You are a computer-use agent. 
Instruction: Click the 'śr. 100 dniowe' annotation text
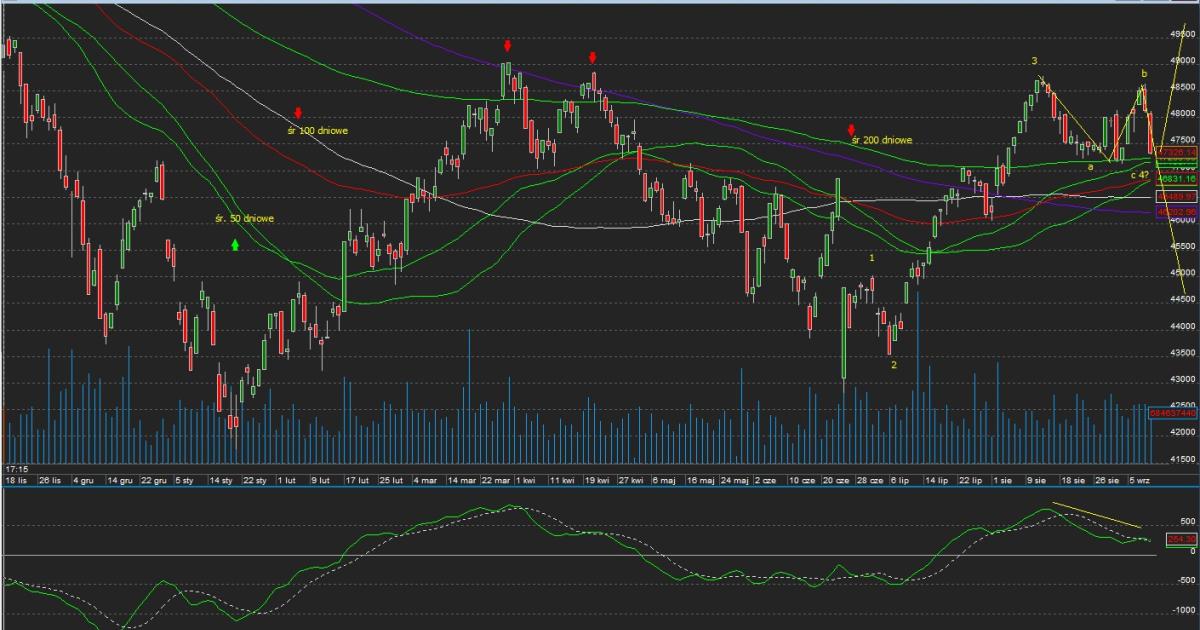(x=315, y=130)
